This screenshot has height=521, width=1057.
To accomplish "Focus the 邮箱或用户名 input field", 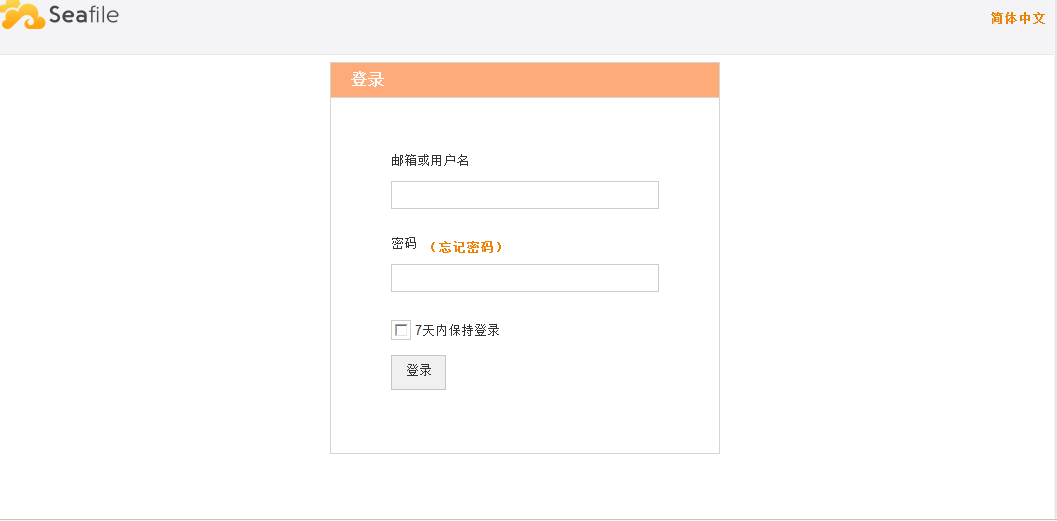I will [524, 195].
